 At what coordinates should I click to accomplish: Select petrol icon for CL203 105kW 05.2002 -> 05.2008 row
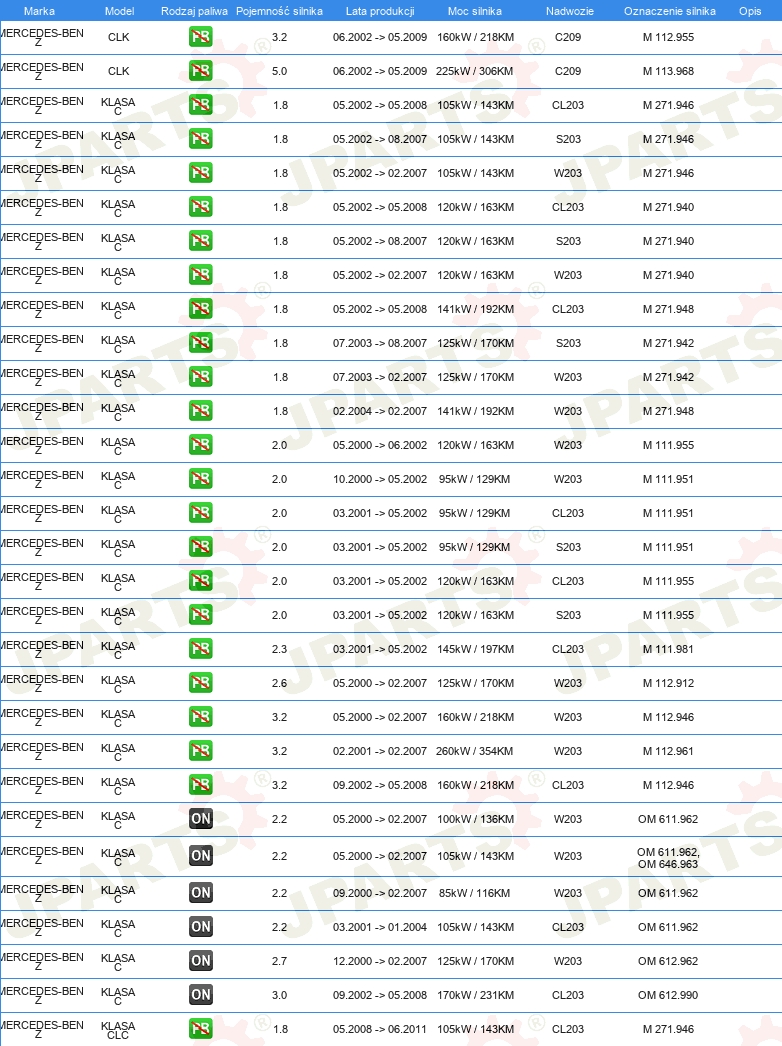click(200, 105)
